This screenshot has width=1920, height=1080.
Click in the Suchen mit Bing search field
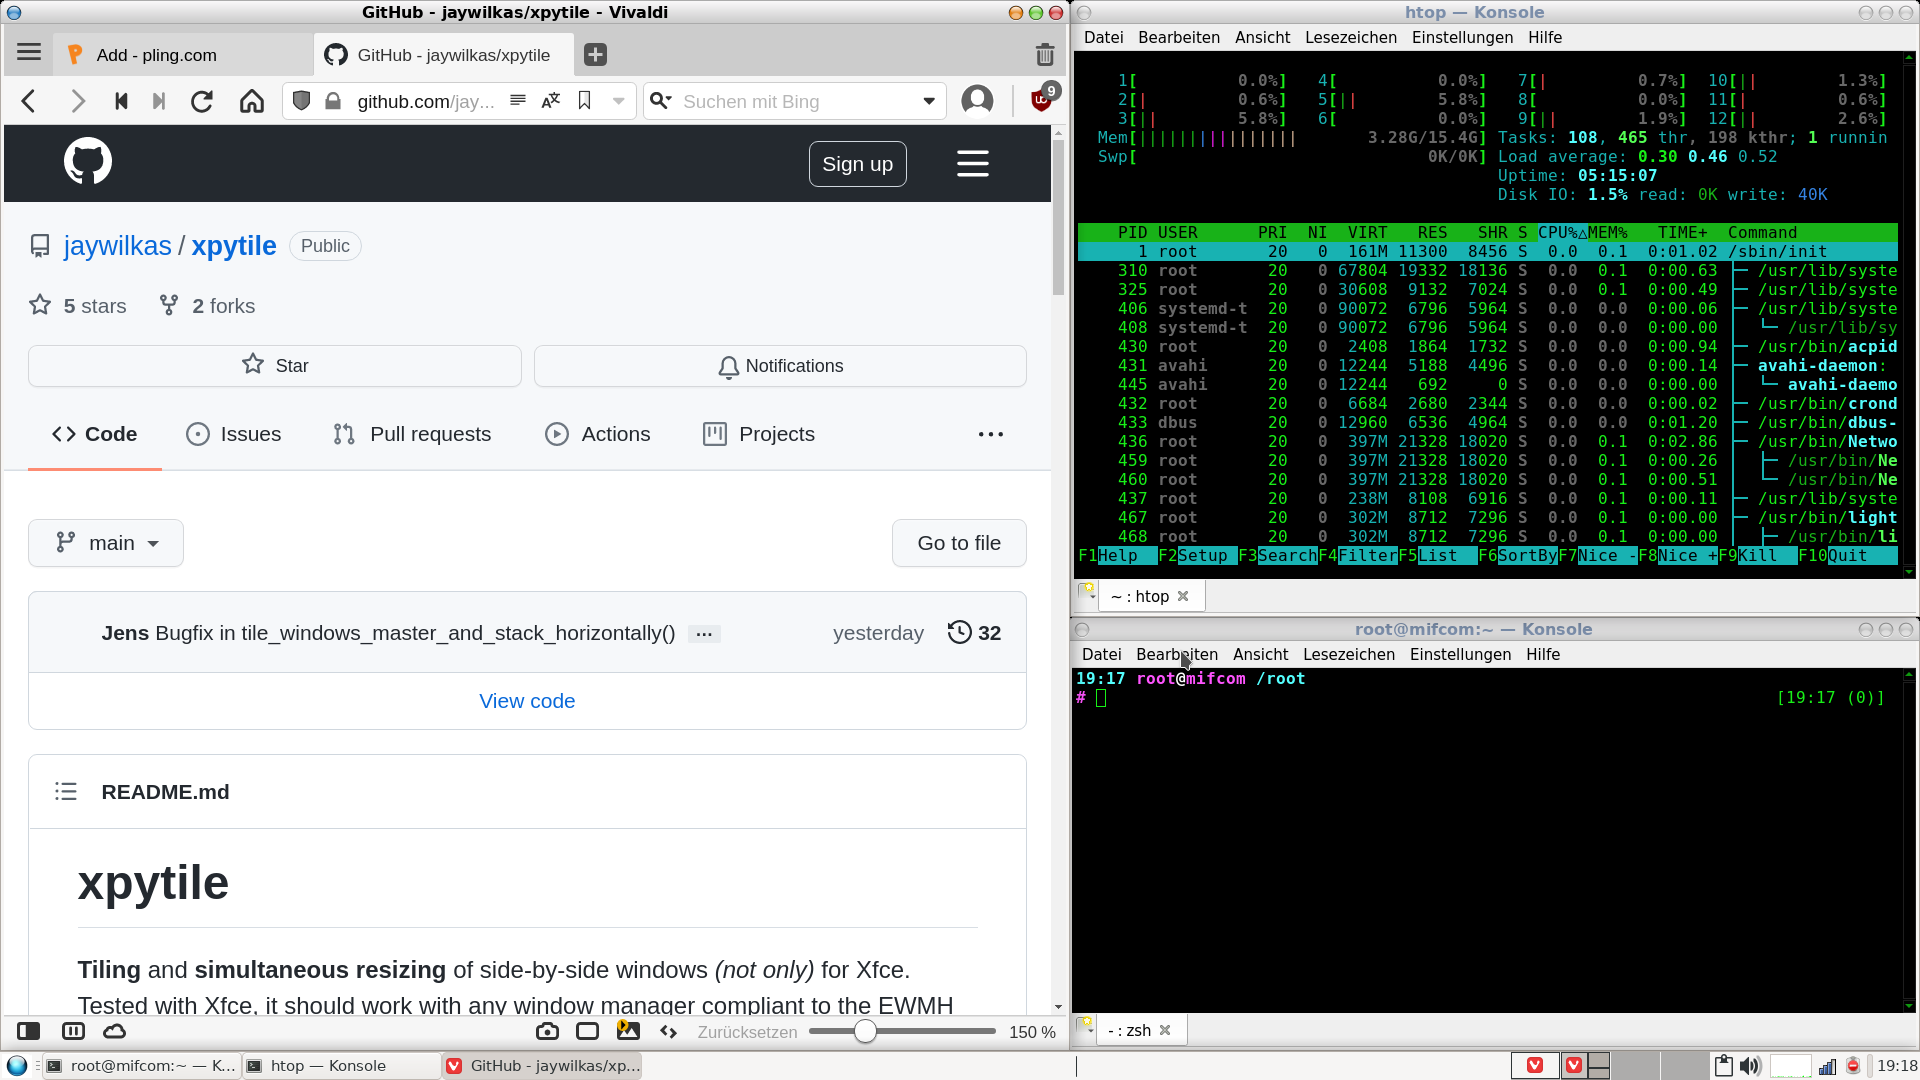click(x=797, y=101)
